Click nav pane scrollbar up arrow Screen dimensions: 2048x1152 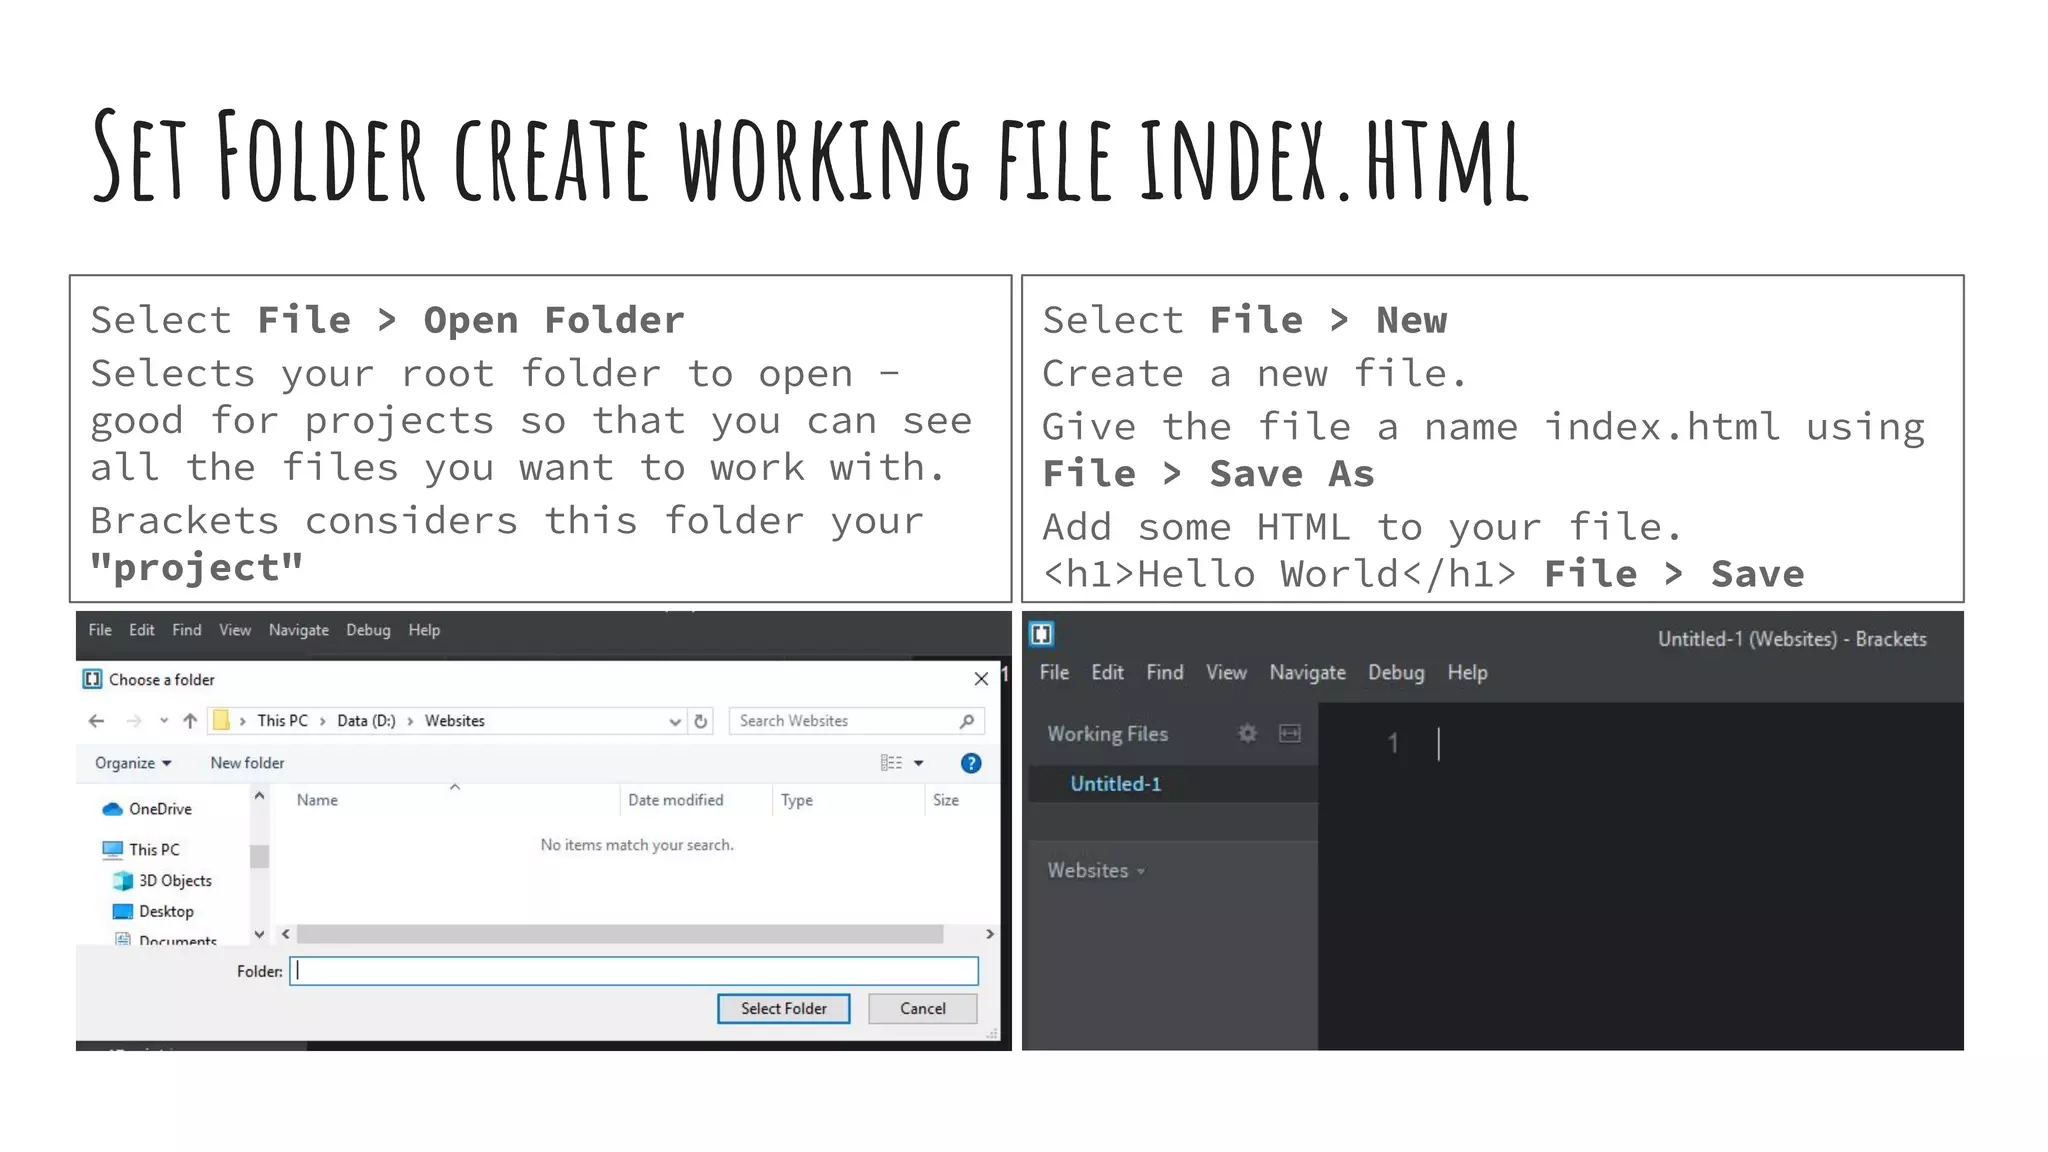tap(259, 796)
